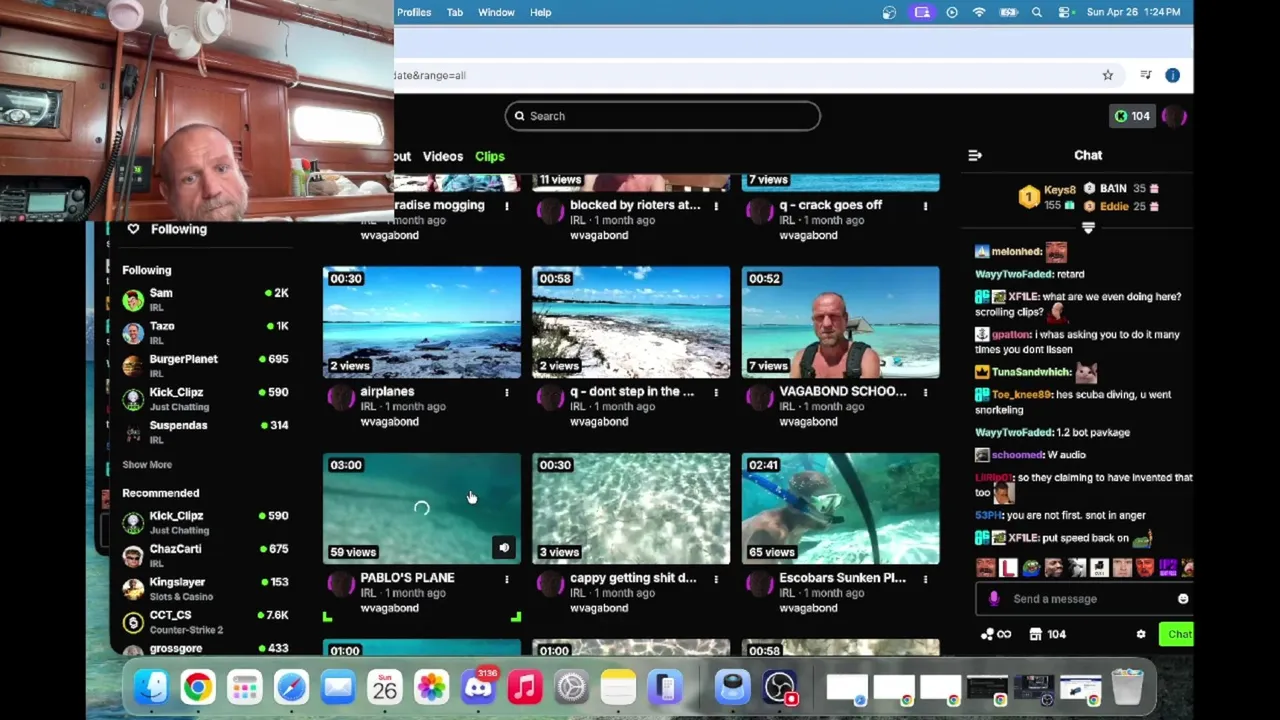Open Spotlight search in menu bar
1280x720 pixels.
[1037, 12]
